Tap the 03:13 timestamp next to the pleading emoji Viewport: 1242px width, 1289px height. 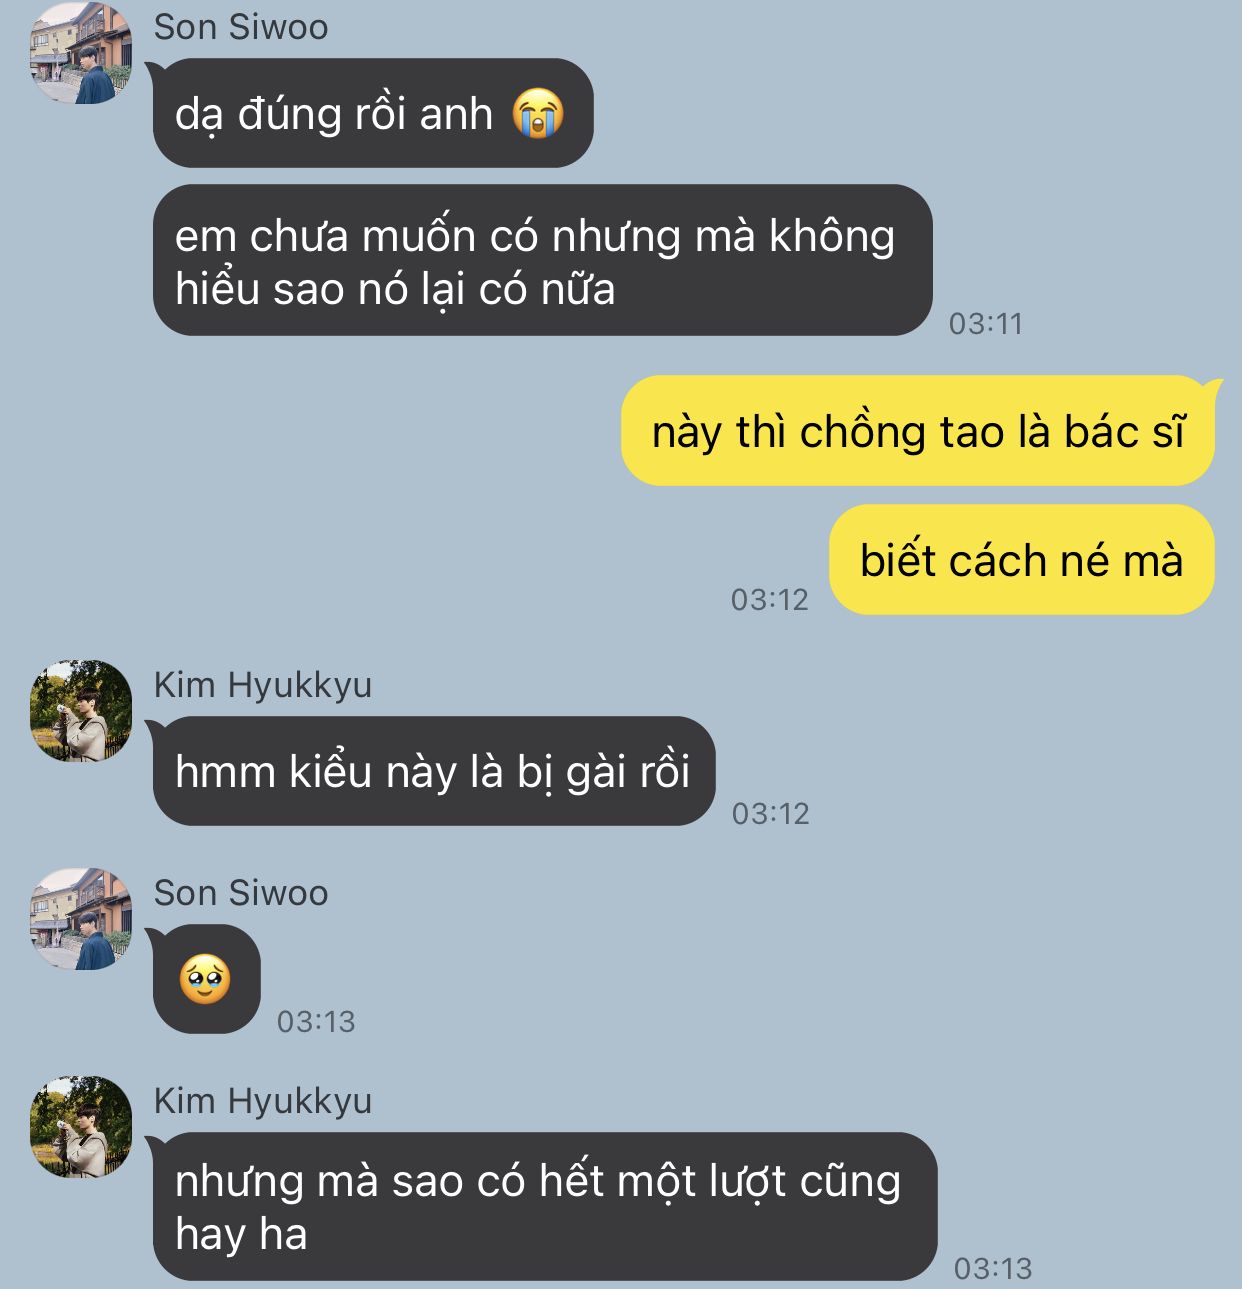[x=316, y=1022]
